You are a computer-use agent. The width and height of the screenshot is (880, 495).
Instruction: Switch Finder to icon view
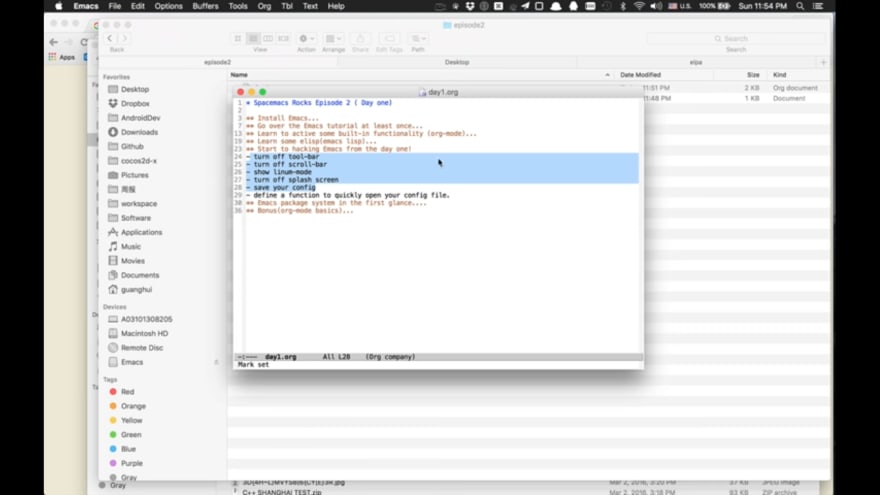coord(238,38)
